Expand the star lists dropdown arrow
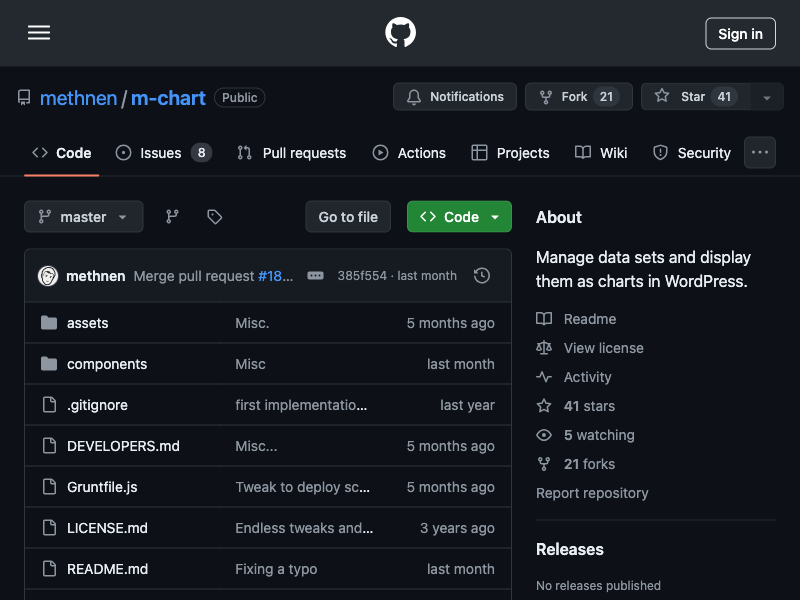This screenshot has height=600, width=800. (767, 97)
